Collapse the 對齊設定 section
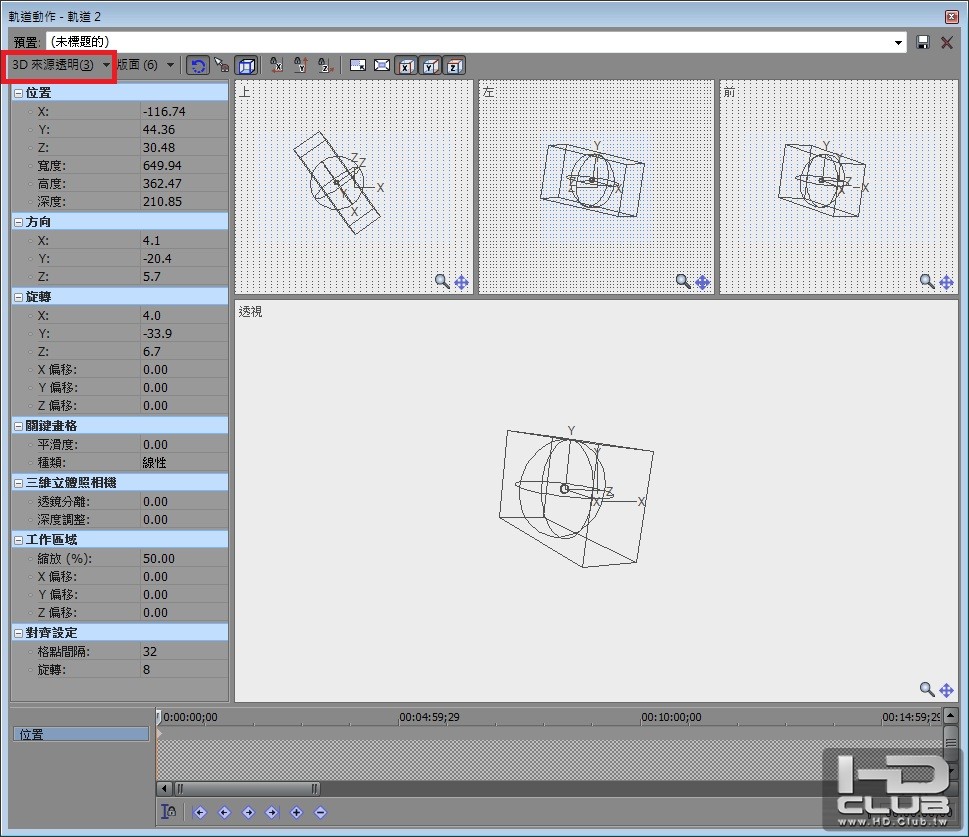The height and width of the screenshot is (837, 969). click(19, 634)
